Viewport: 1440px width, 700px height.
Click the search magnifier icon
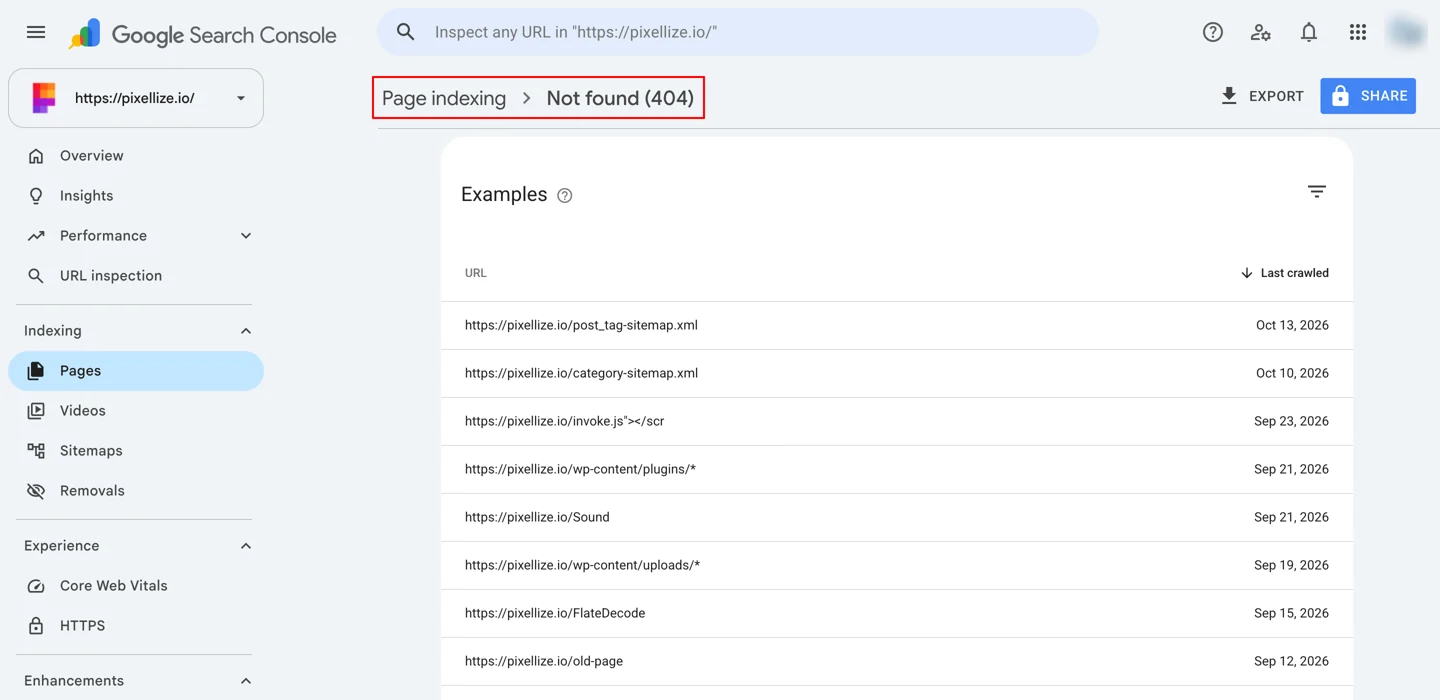(405, 32)
